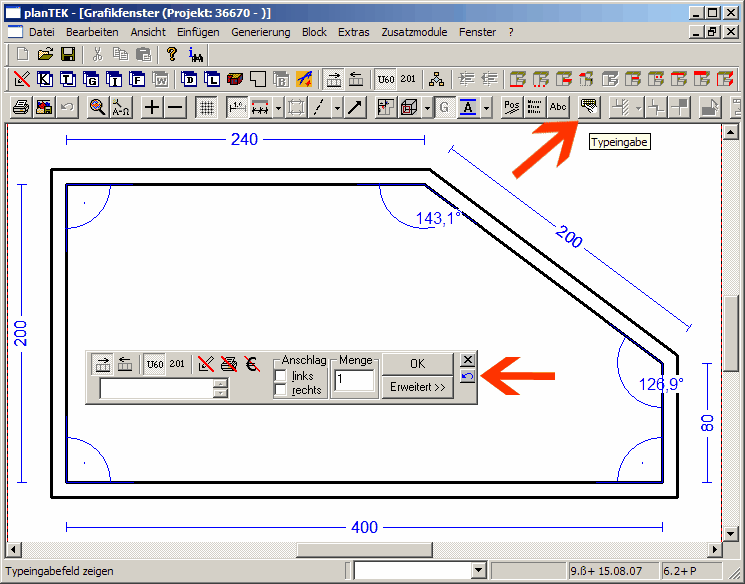
Task: Click the blue undo arrow in floating panel
Action: (468, 376)
